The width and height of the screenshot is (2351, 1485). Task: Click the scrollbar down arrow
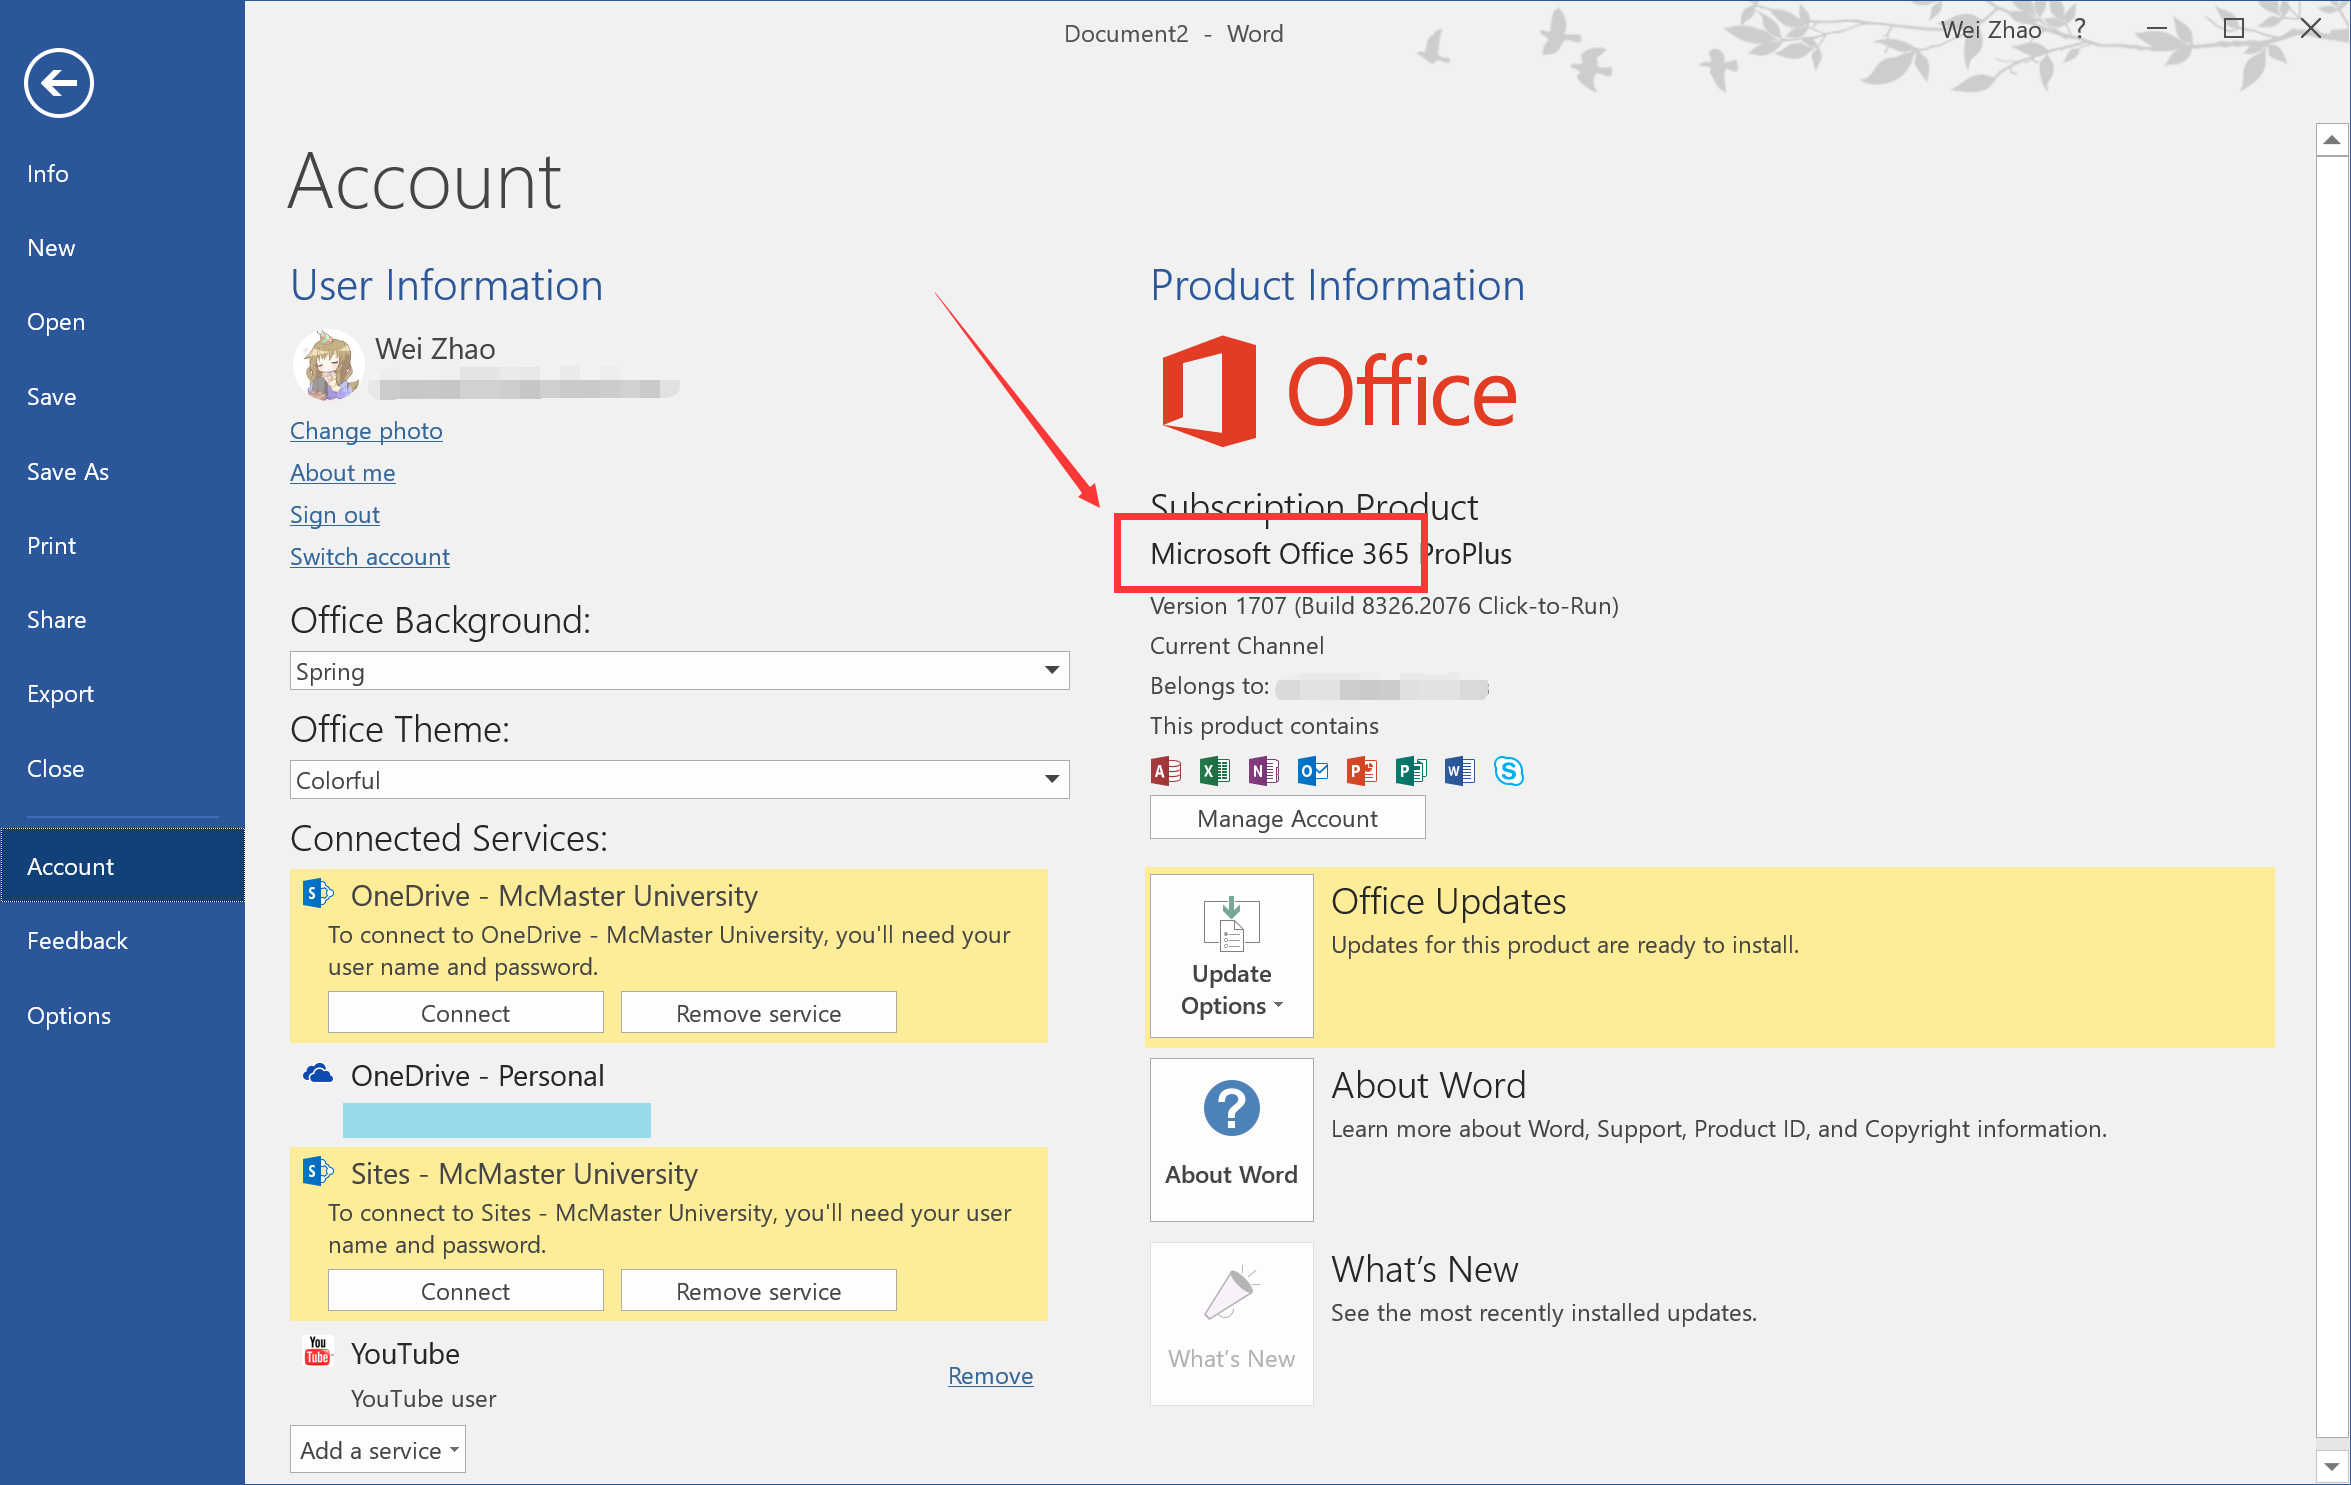(2332, 1467)
